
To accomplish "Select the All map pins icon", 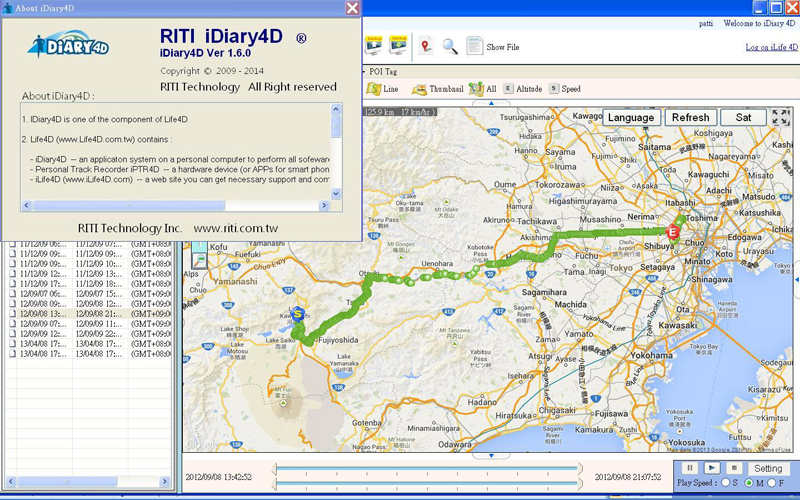I will [476, 89].
